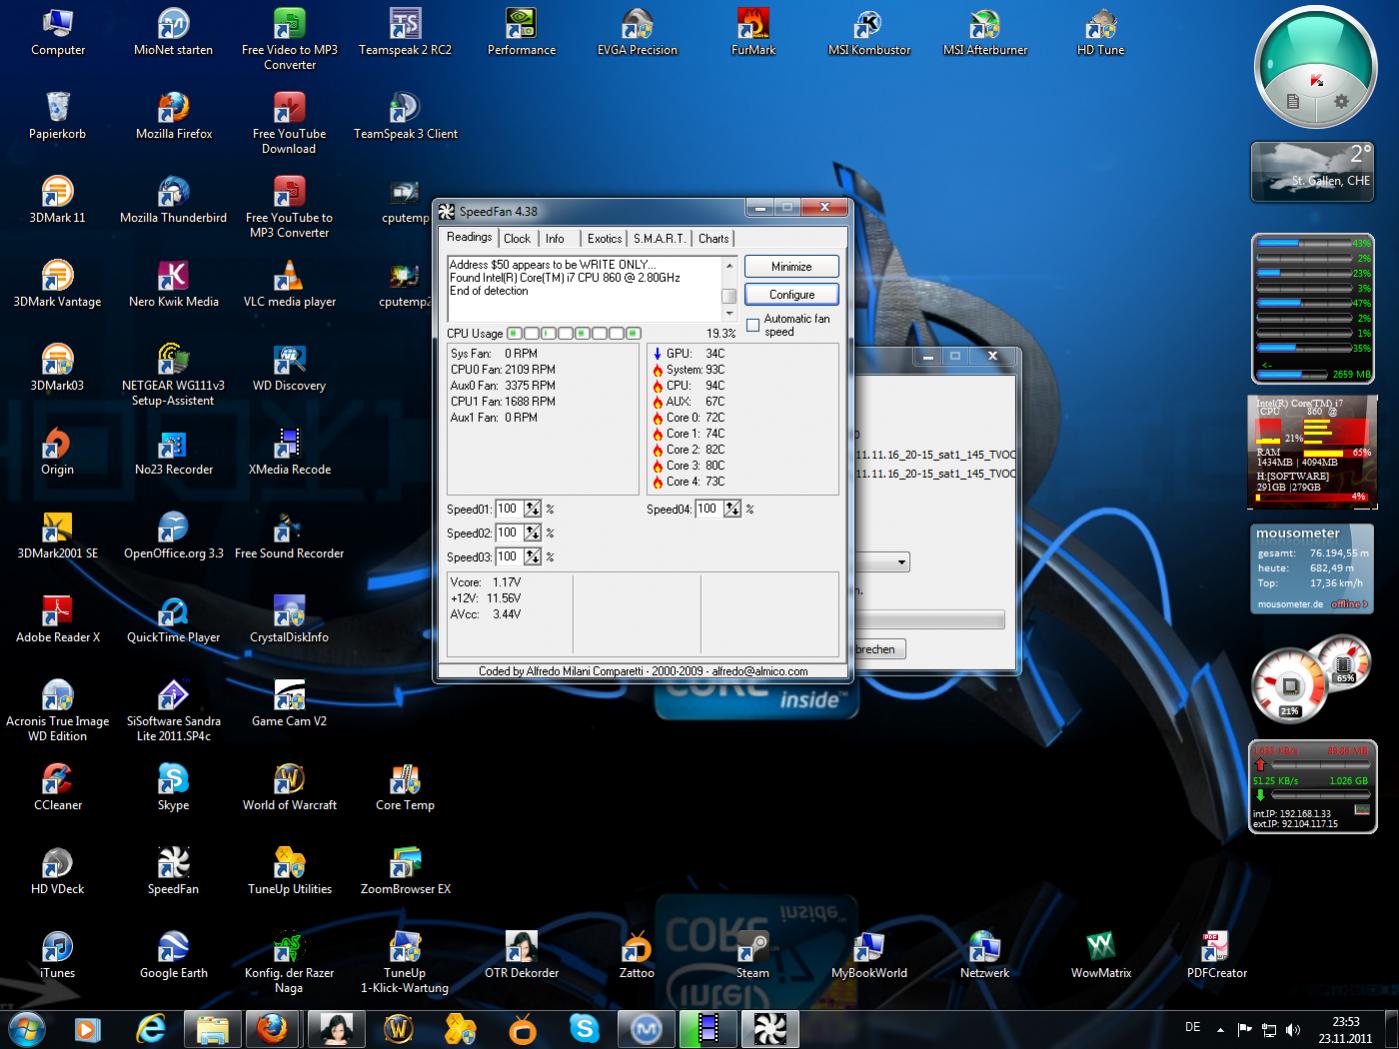1399x1049 pixels.
Task: Enable the Automatic fan speed checkbox
Action: coord(753,325)
